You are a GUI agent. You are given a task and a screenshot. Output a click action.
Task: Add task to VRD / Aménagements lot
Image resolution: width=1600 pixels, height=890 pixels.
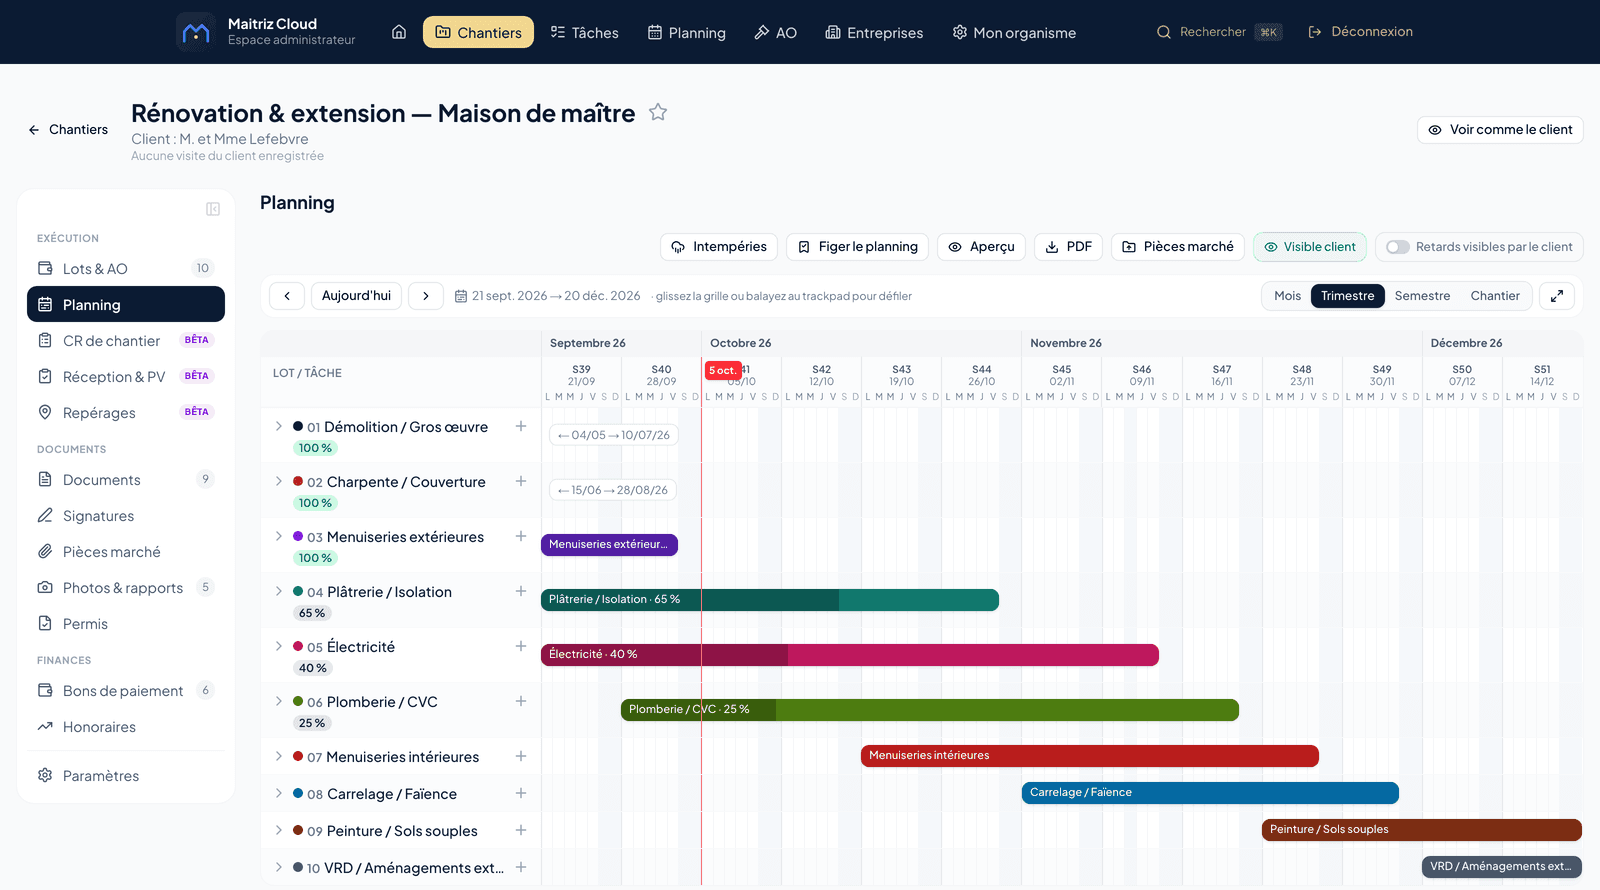pyautogui.click(x=521, y=867)
